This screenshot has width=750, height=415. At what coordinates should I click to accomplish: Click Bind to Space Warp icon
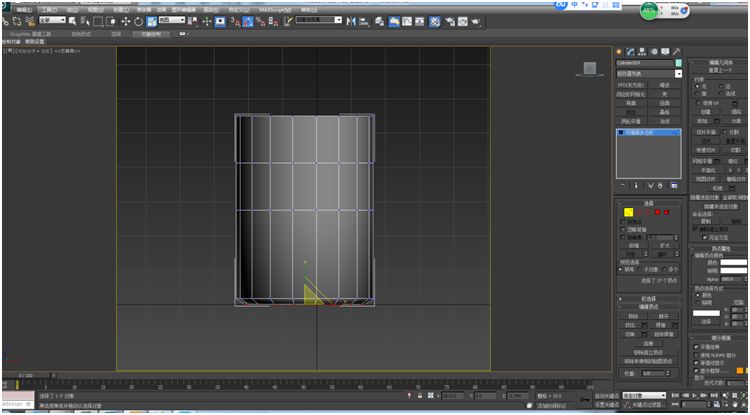tap(30, 21)
